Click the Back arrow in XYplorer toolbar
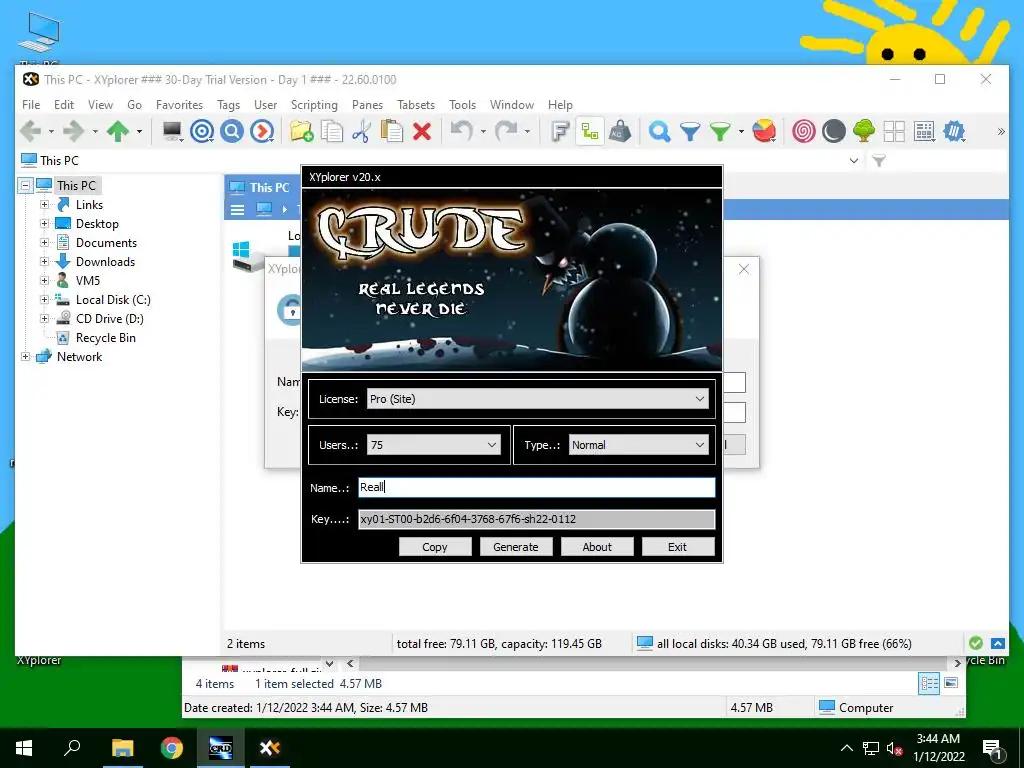Image resolution: width=1024 pixels, height=768 pixels. click(30, 131)
